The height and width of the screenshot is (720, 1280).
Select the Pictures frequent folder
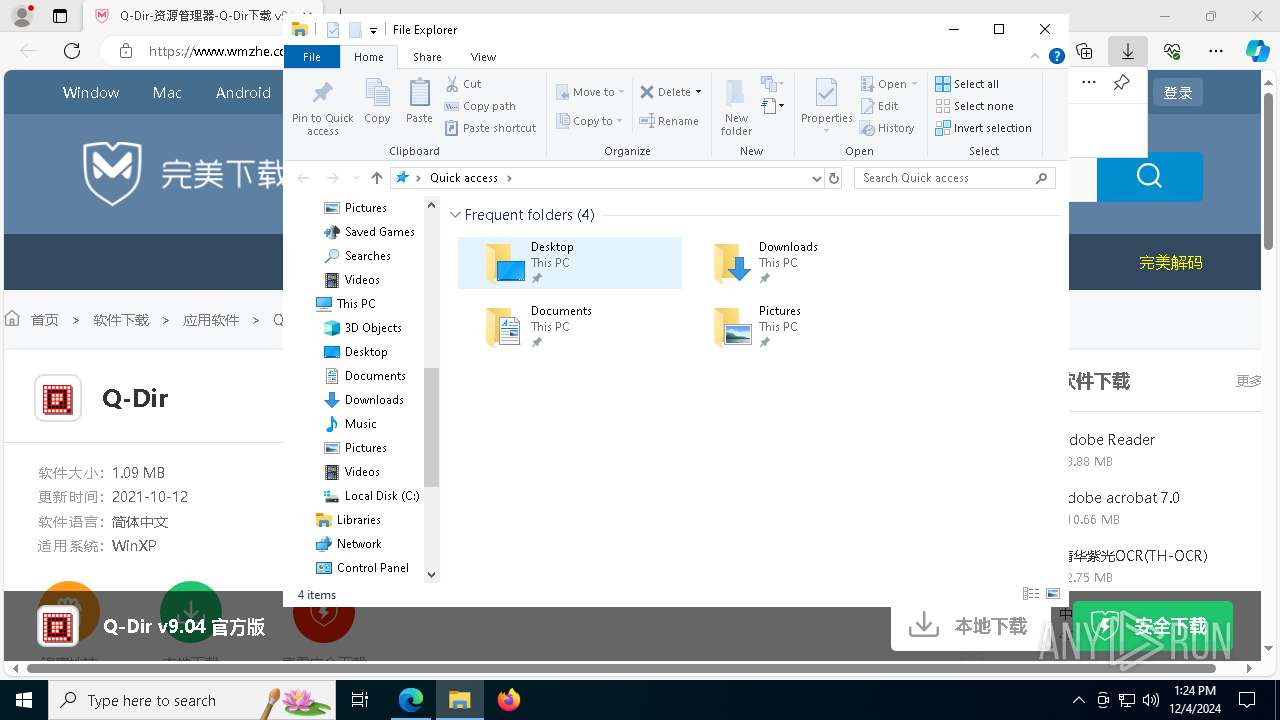point(798,327)
